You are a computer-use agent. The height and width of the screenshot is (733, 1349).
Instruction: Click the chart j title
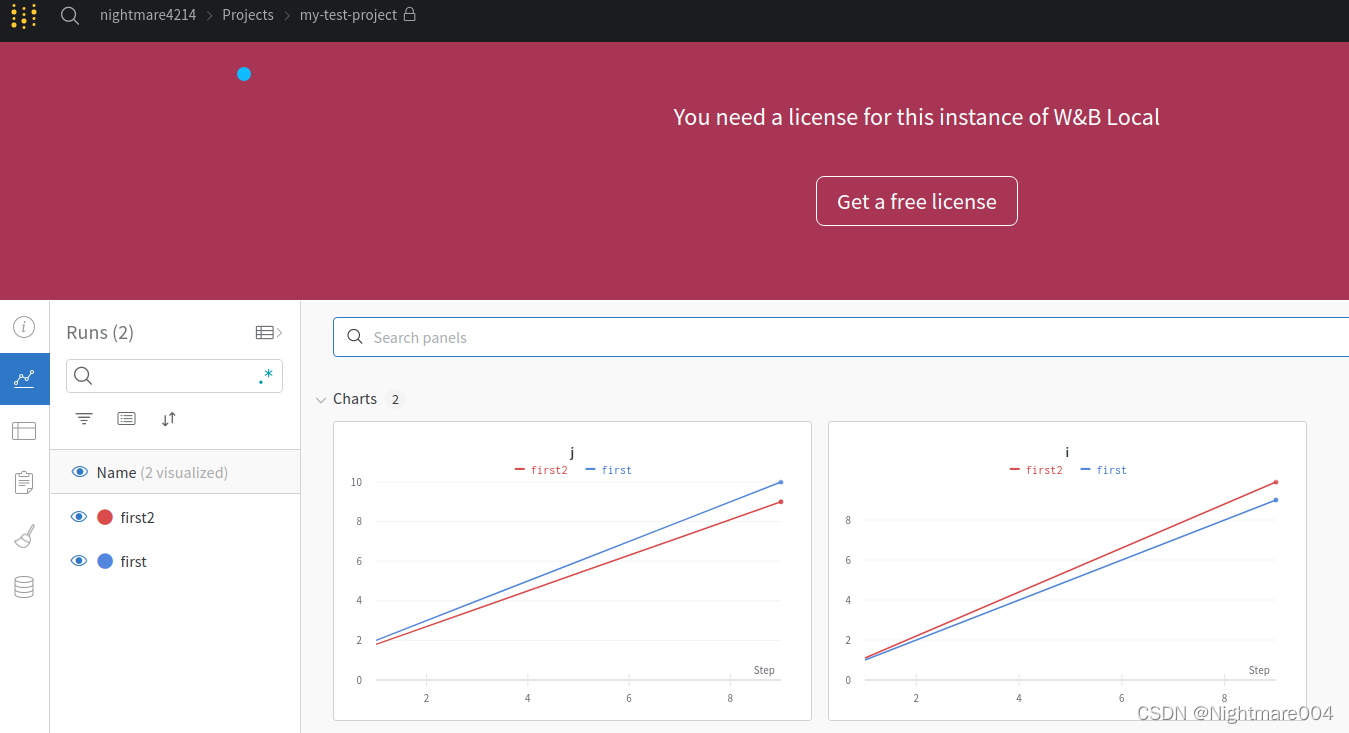tap(572, 453)
